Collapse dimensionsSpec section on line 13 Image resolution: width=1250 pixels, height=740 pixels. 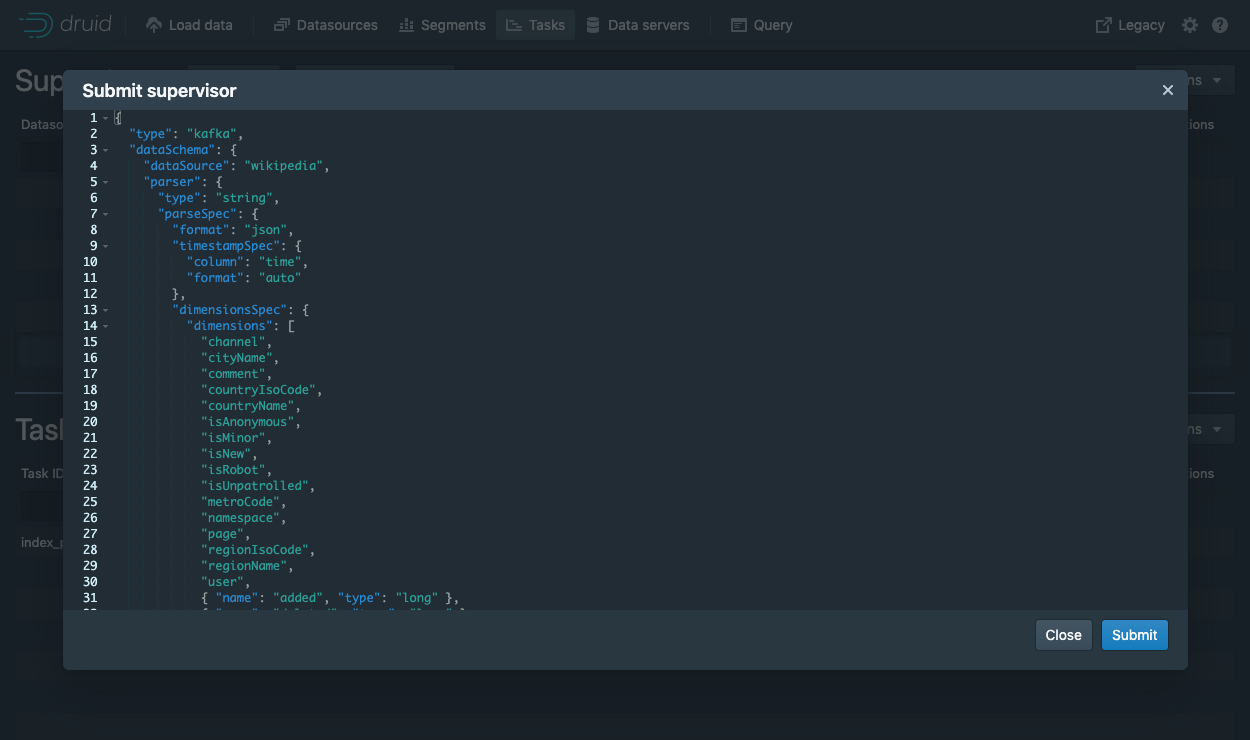pos(106,310)
